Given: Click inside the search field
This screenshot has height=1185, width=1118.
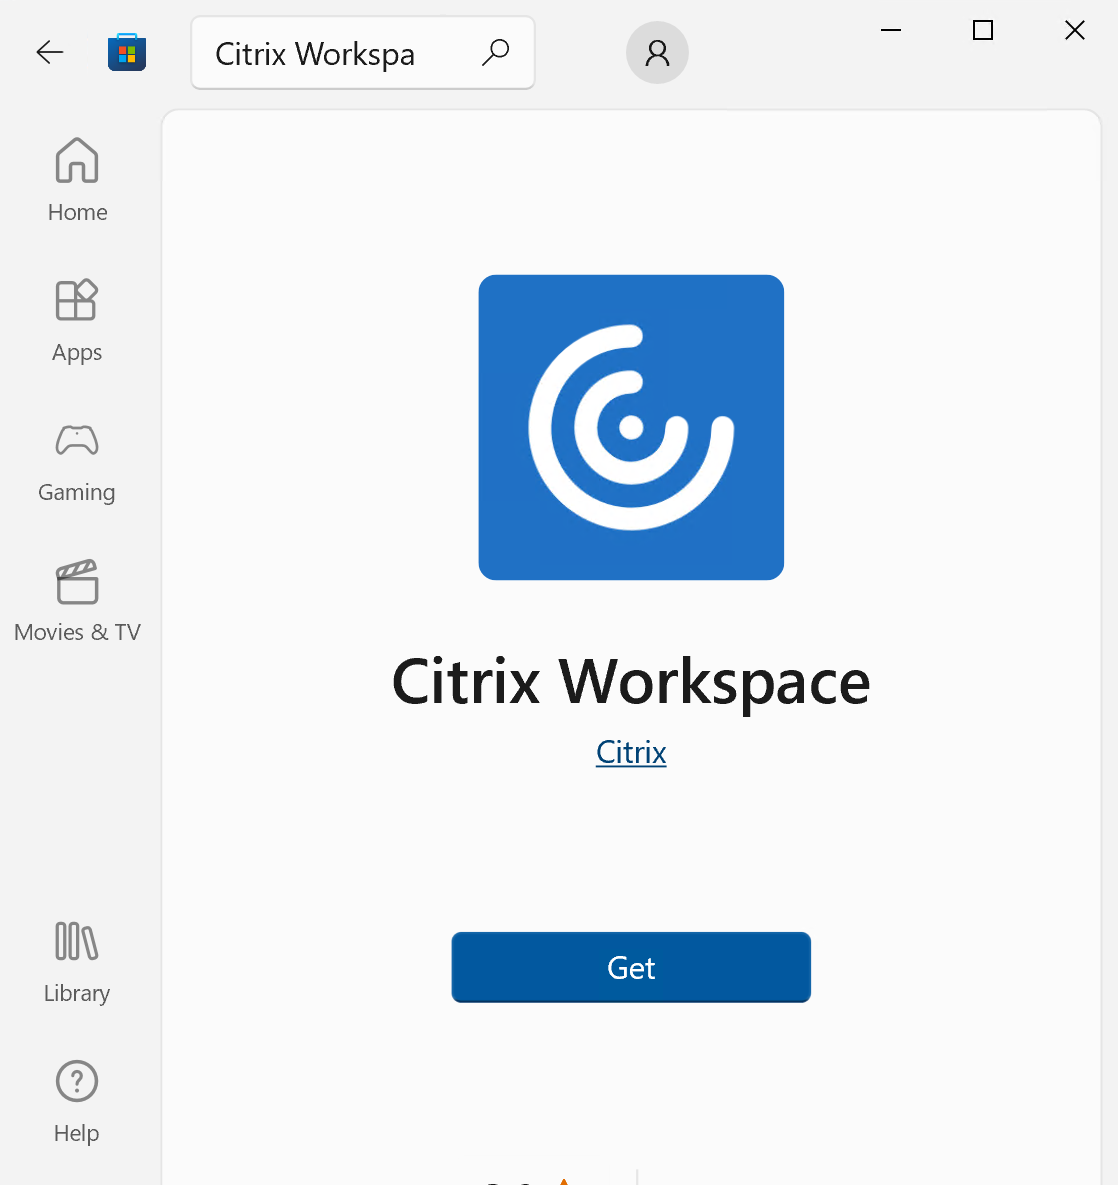Looking at the screenshot, I should click(x=330, y=53).
